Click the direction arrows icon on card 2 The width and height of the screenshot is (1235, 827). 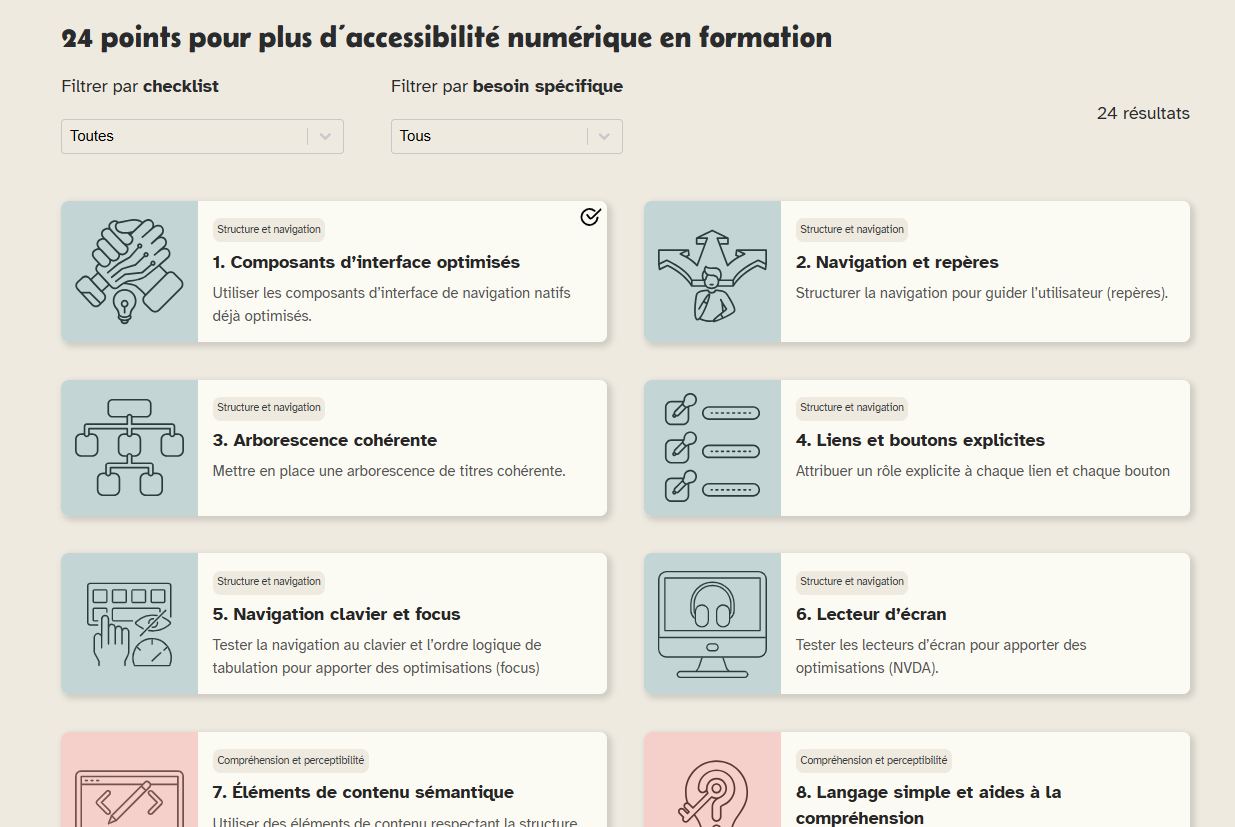tap(712, 273)
